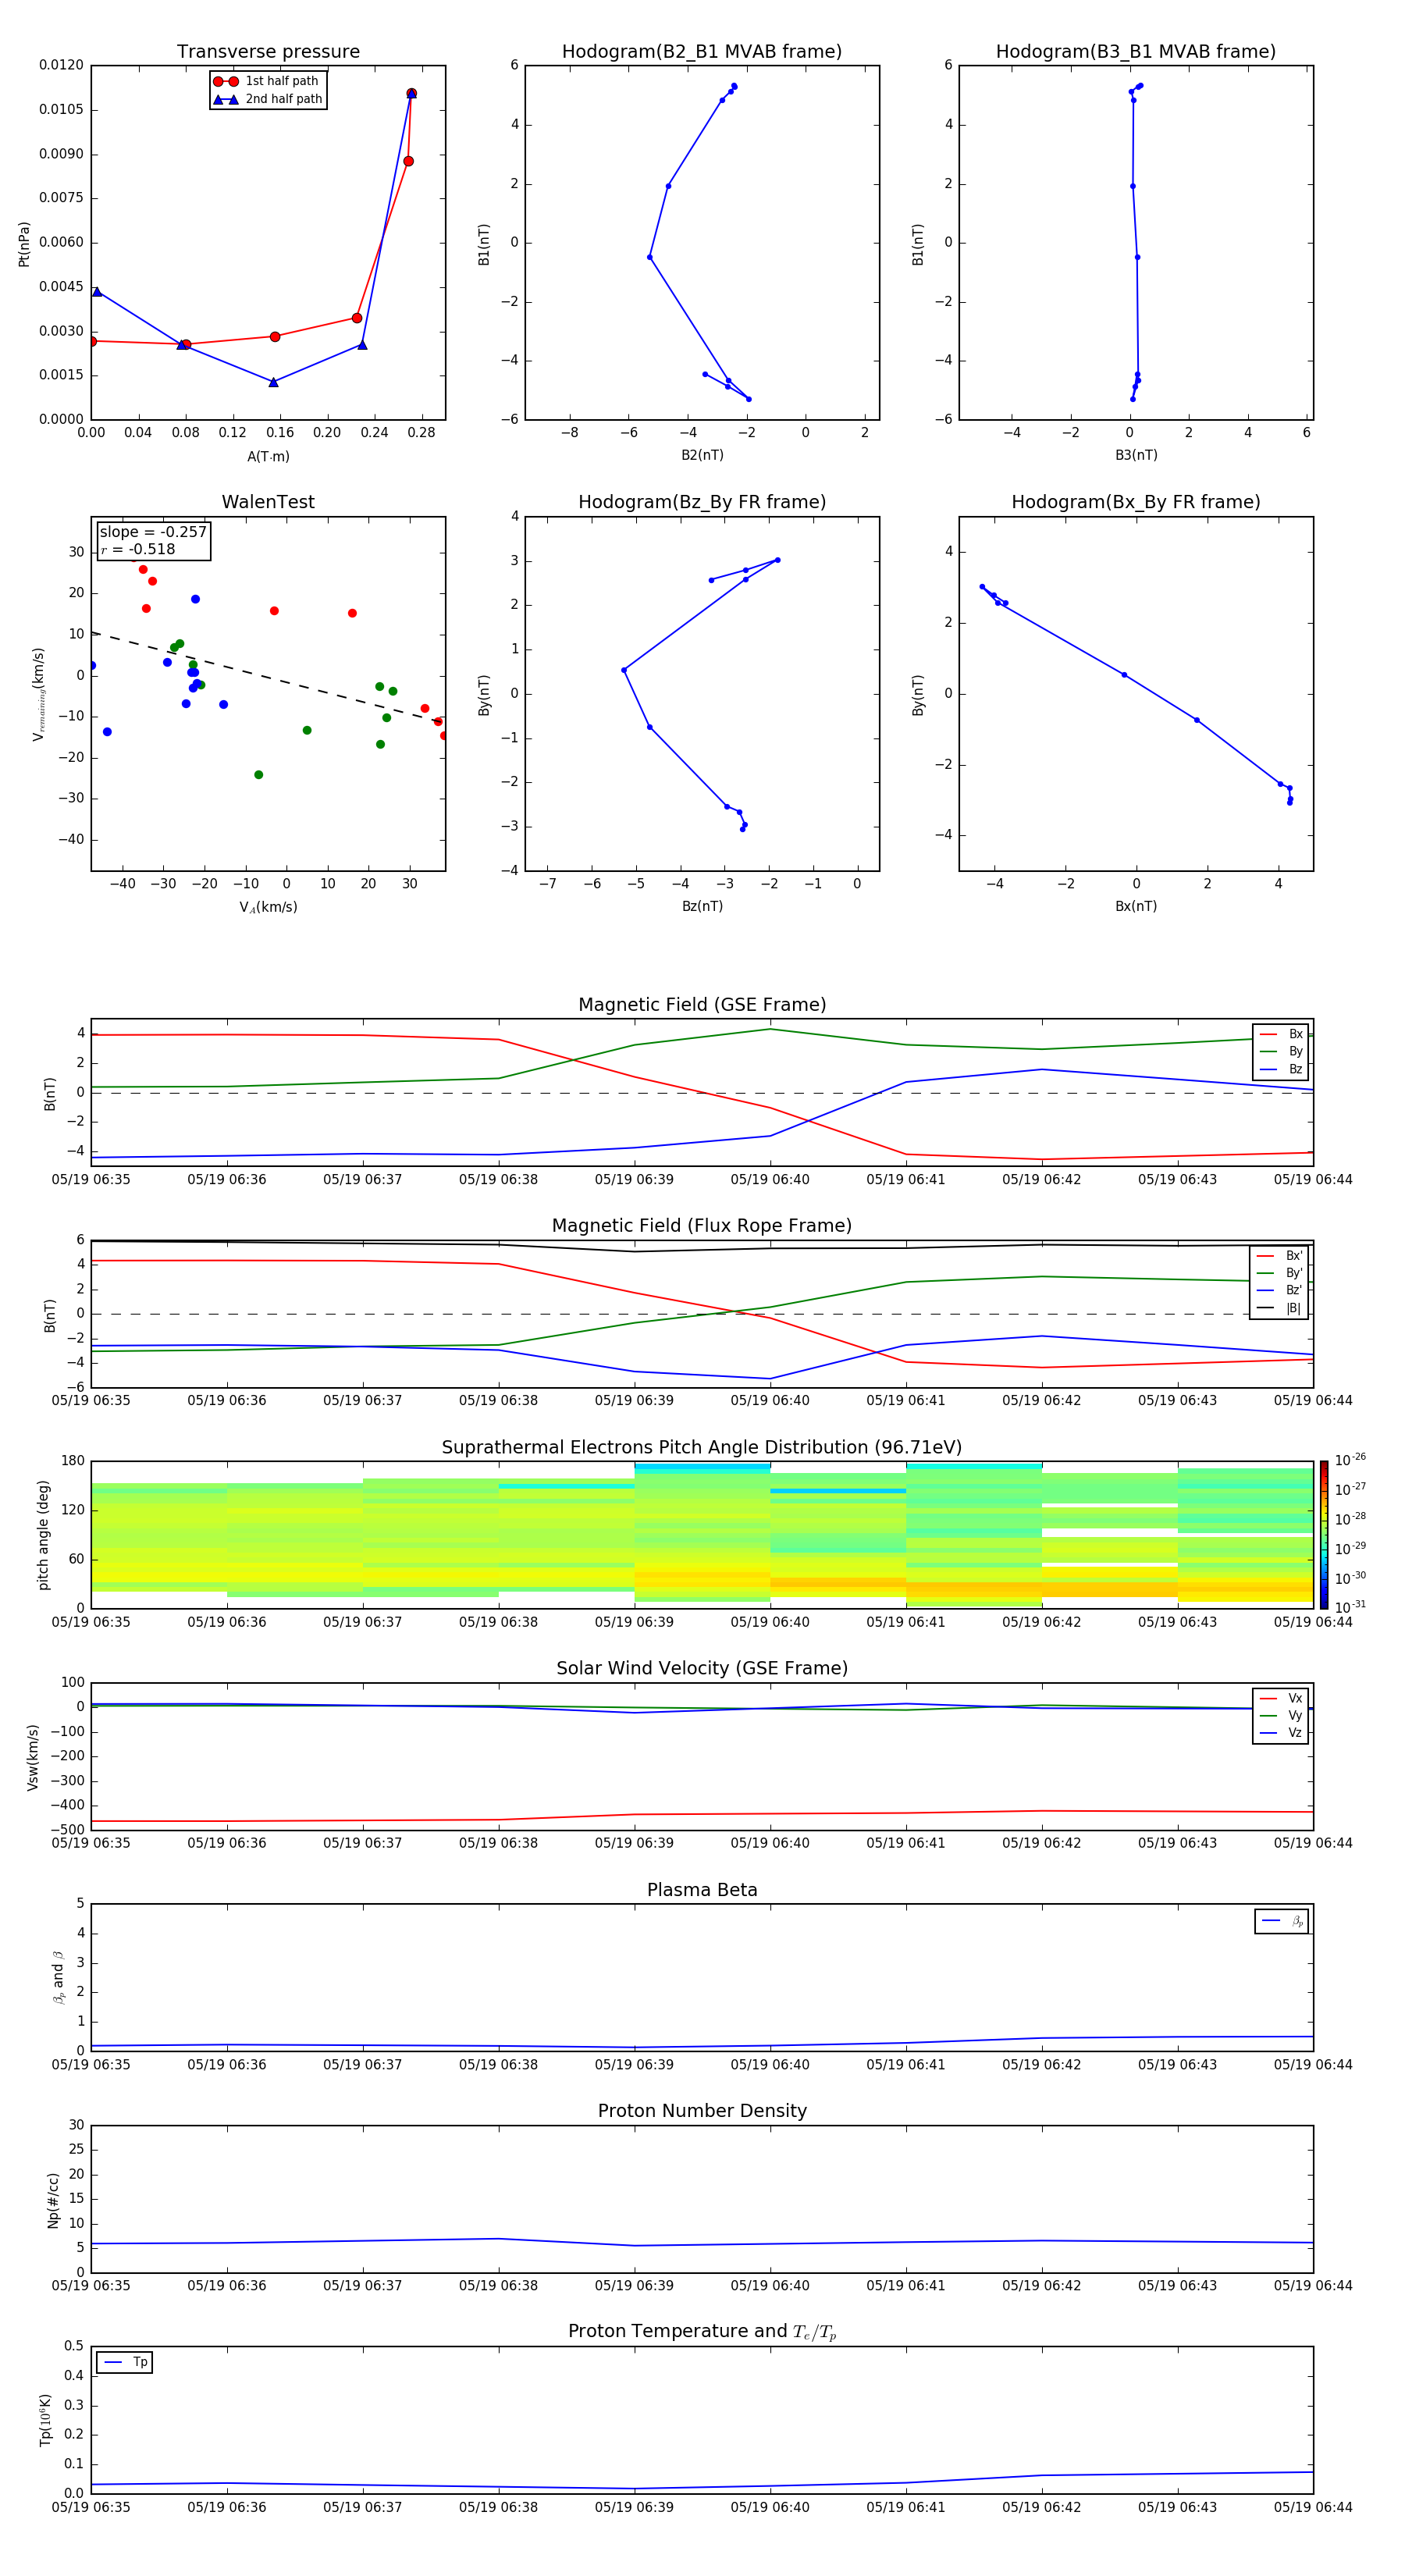
Task: Click the 'Pt(nPa)' y-axis label
Action: point(24,244)
